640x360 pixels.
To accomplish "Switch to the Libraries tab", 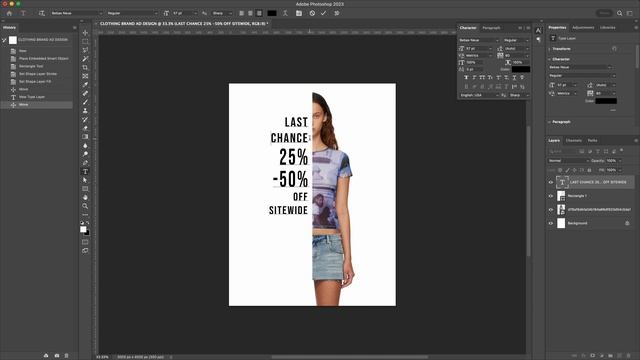I will click(607, 27).
